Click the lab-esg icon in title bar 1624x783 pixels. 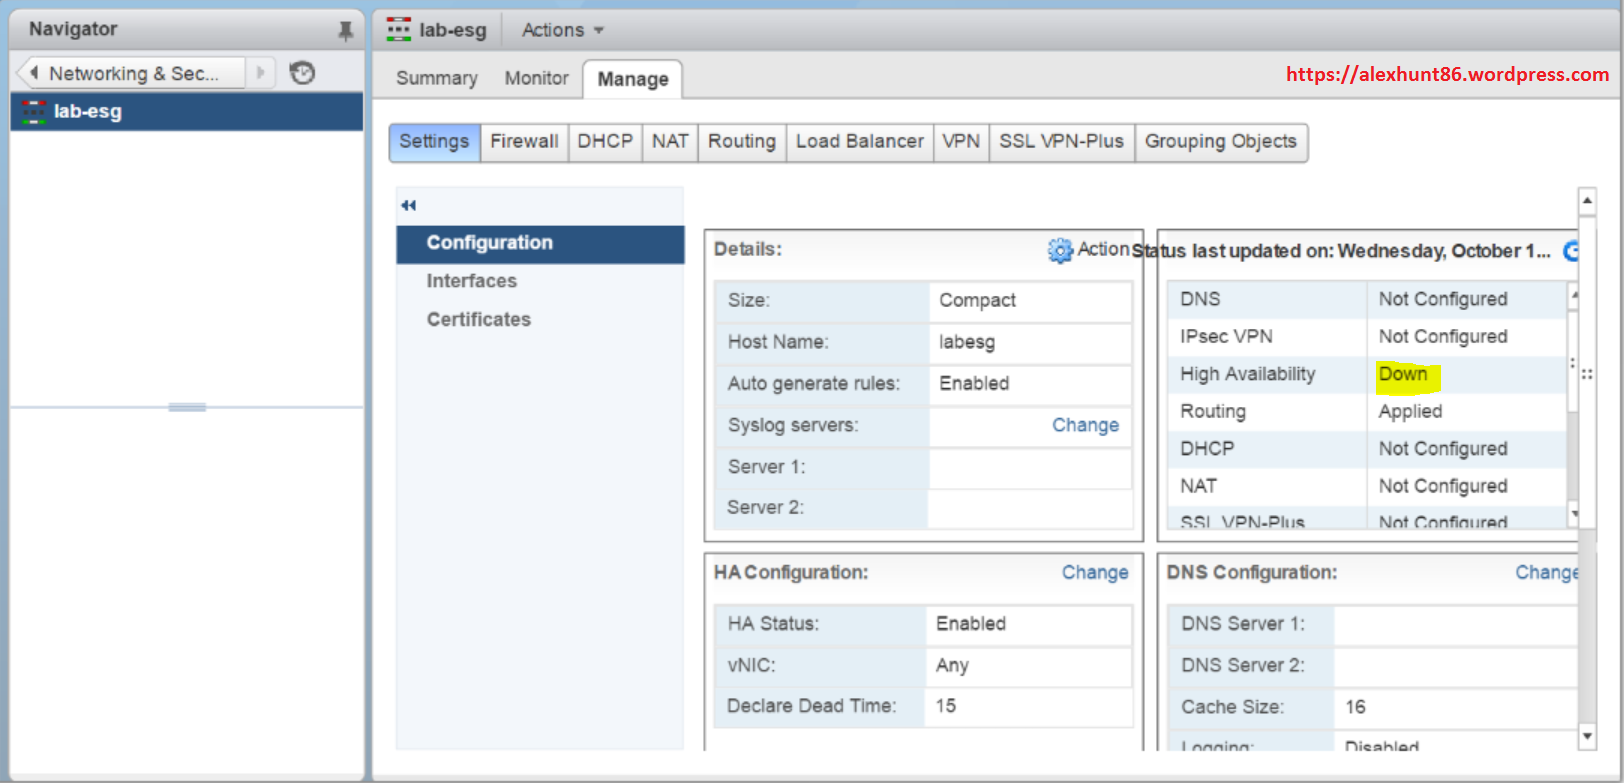click(x=399, y=30)
